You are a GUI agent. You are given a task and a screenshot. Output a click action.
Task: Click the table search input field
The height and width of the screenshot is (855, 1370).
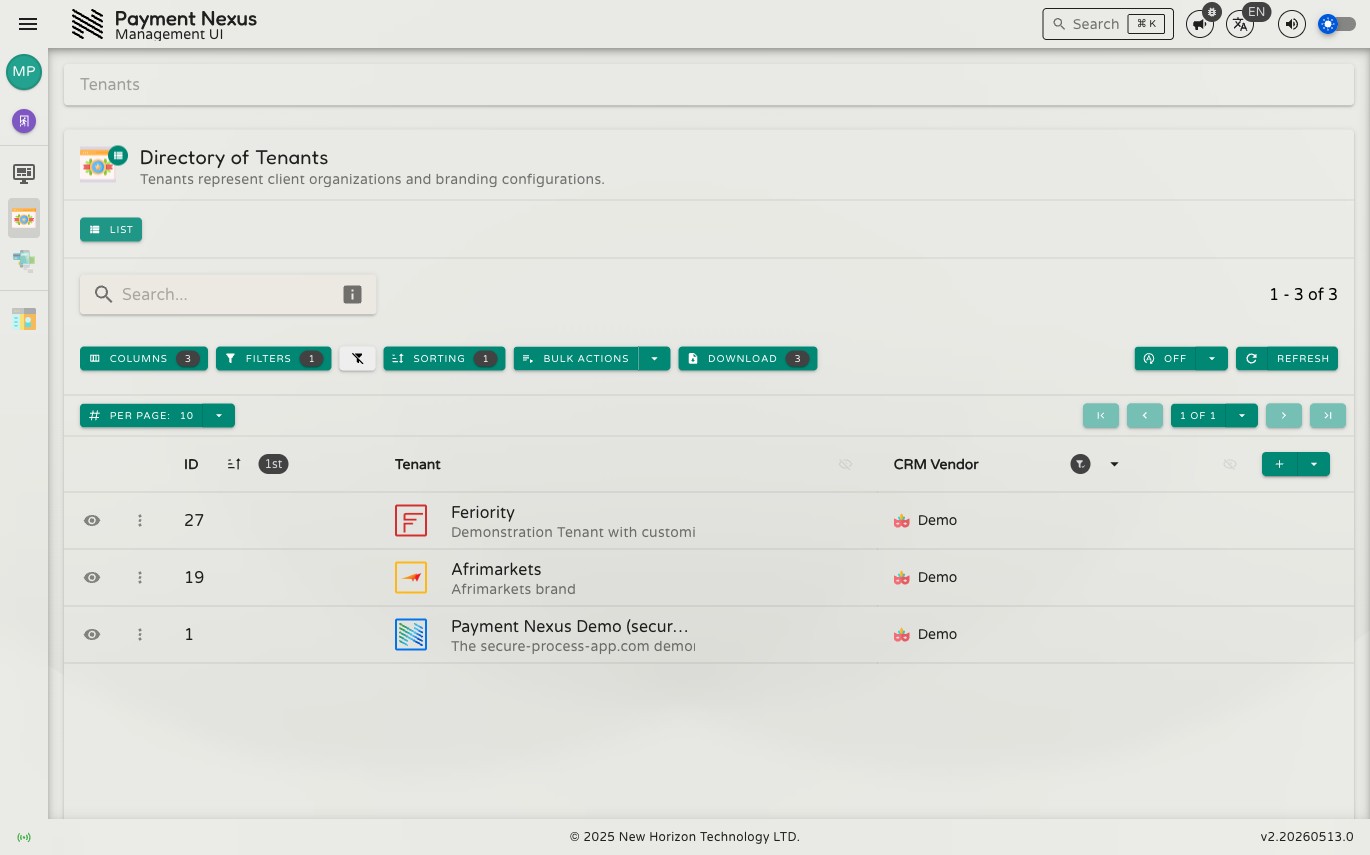point(228,294)
